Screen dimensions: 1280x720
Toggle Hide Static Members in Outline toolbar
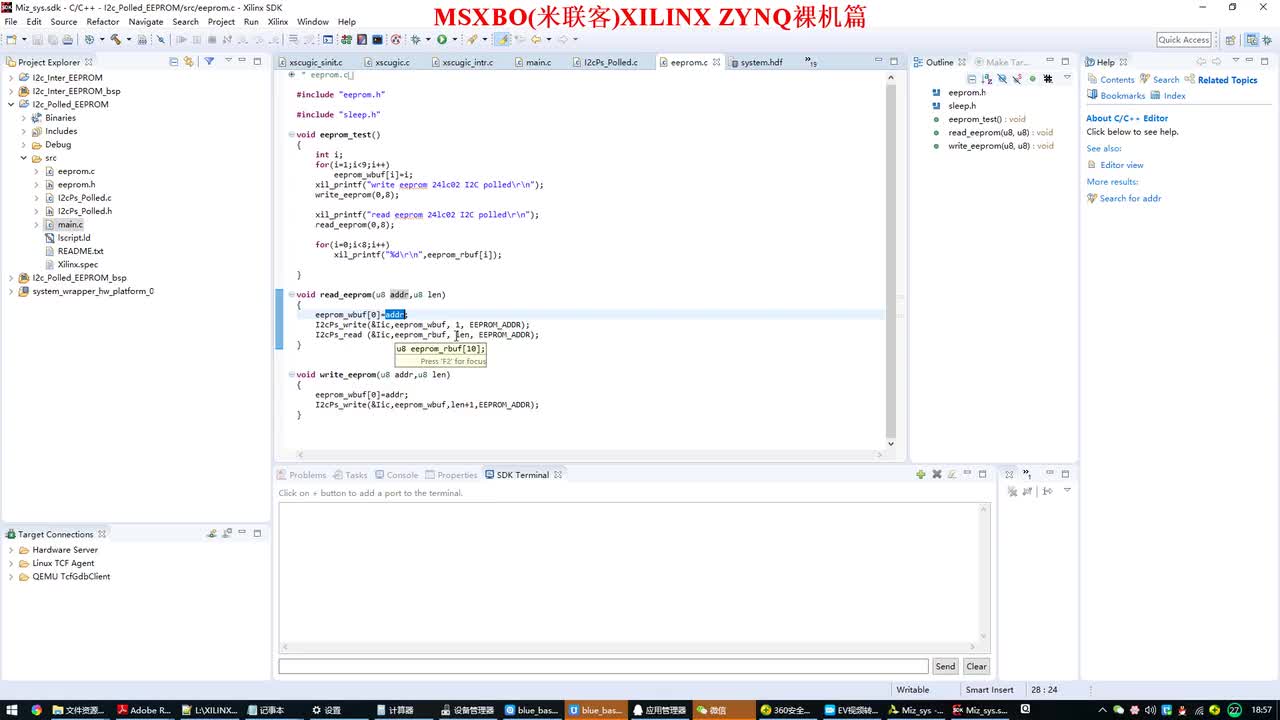coord(1017,79)
